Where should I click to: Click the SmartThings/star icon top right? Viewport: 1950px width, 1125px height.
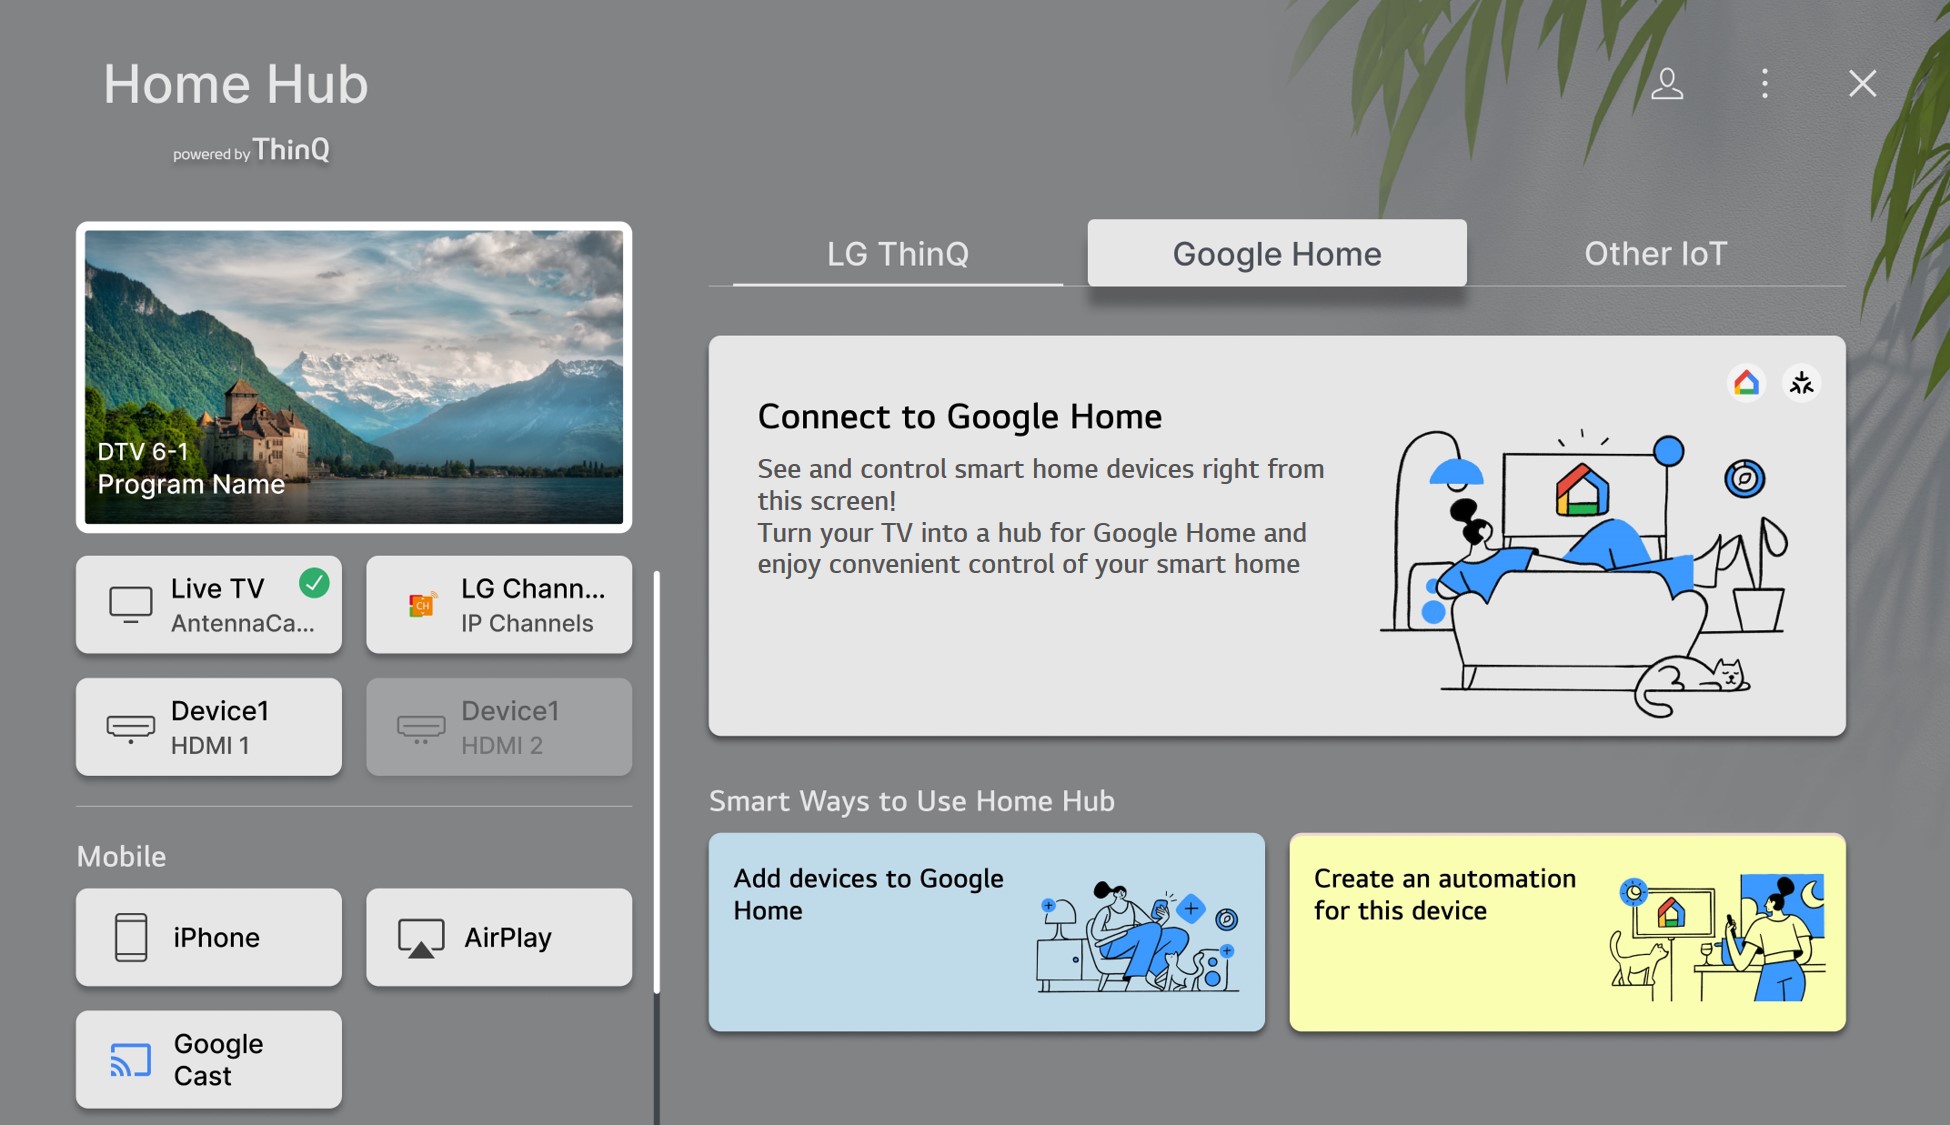point(1801,382)
